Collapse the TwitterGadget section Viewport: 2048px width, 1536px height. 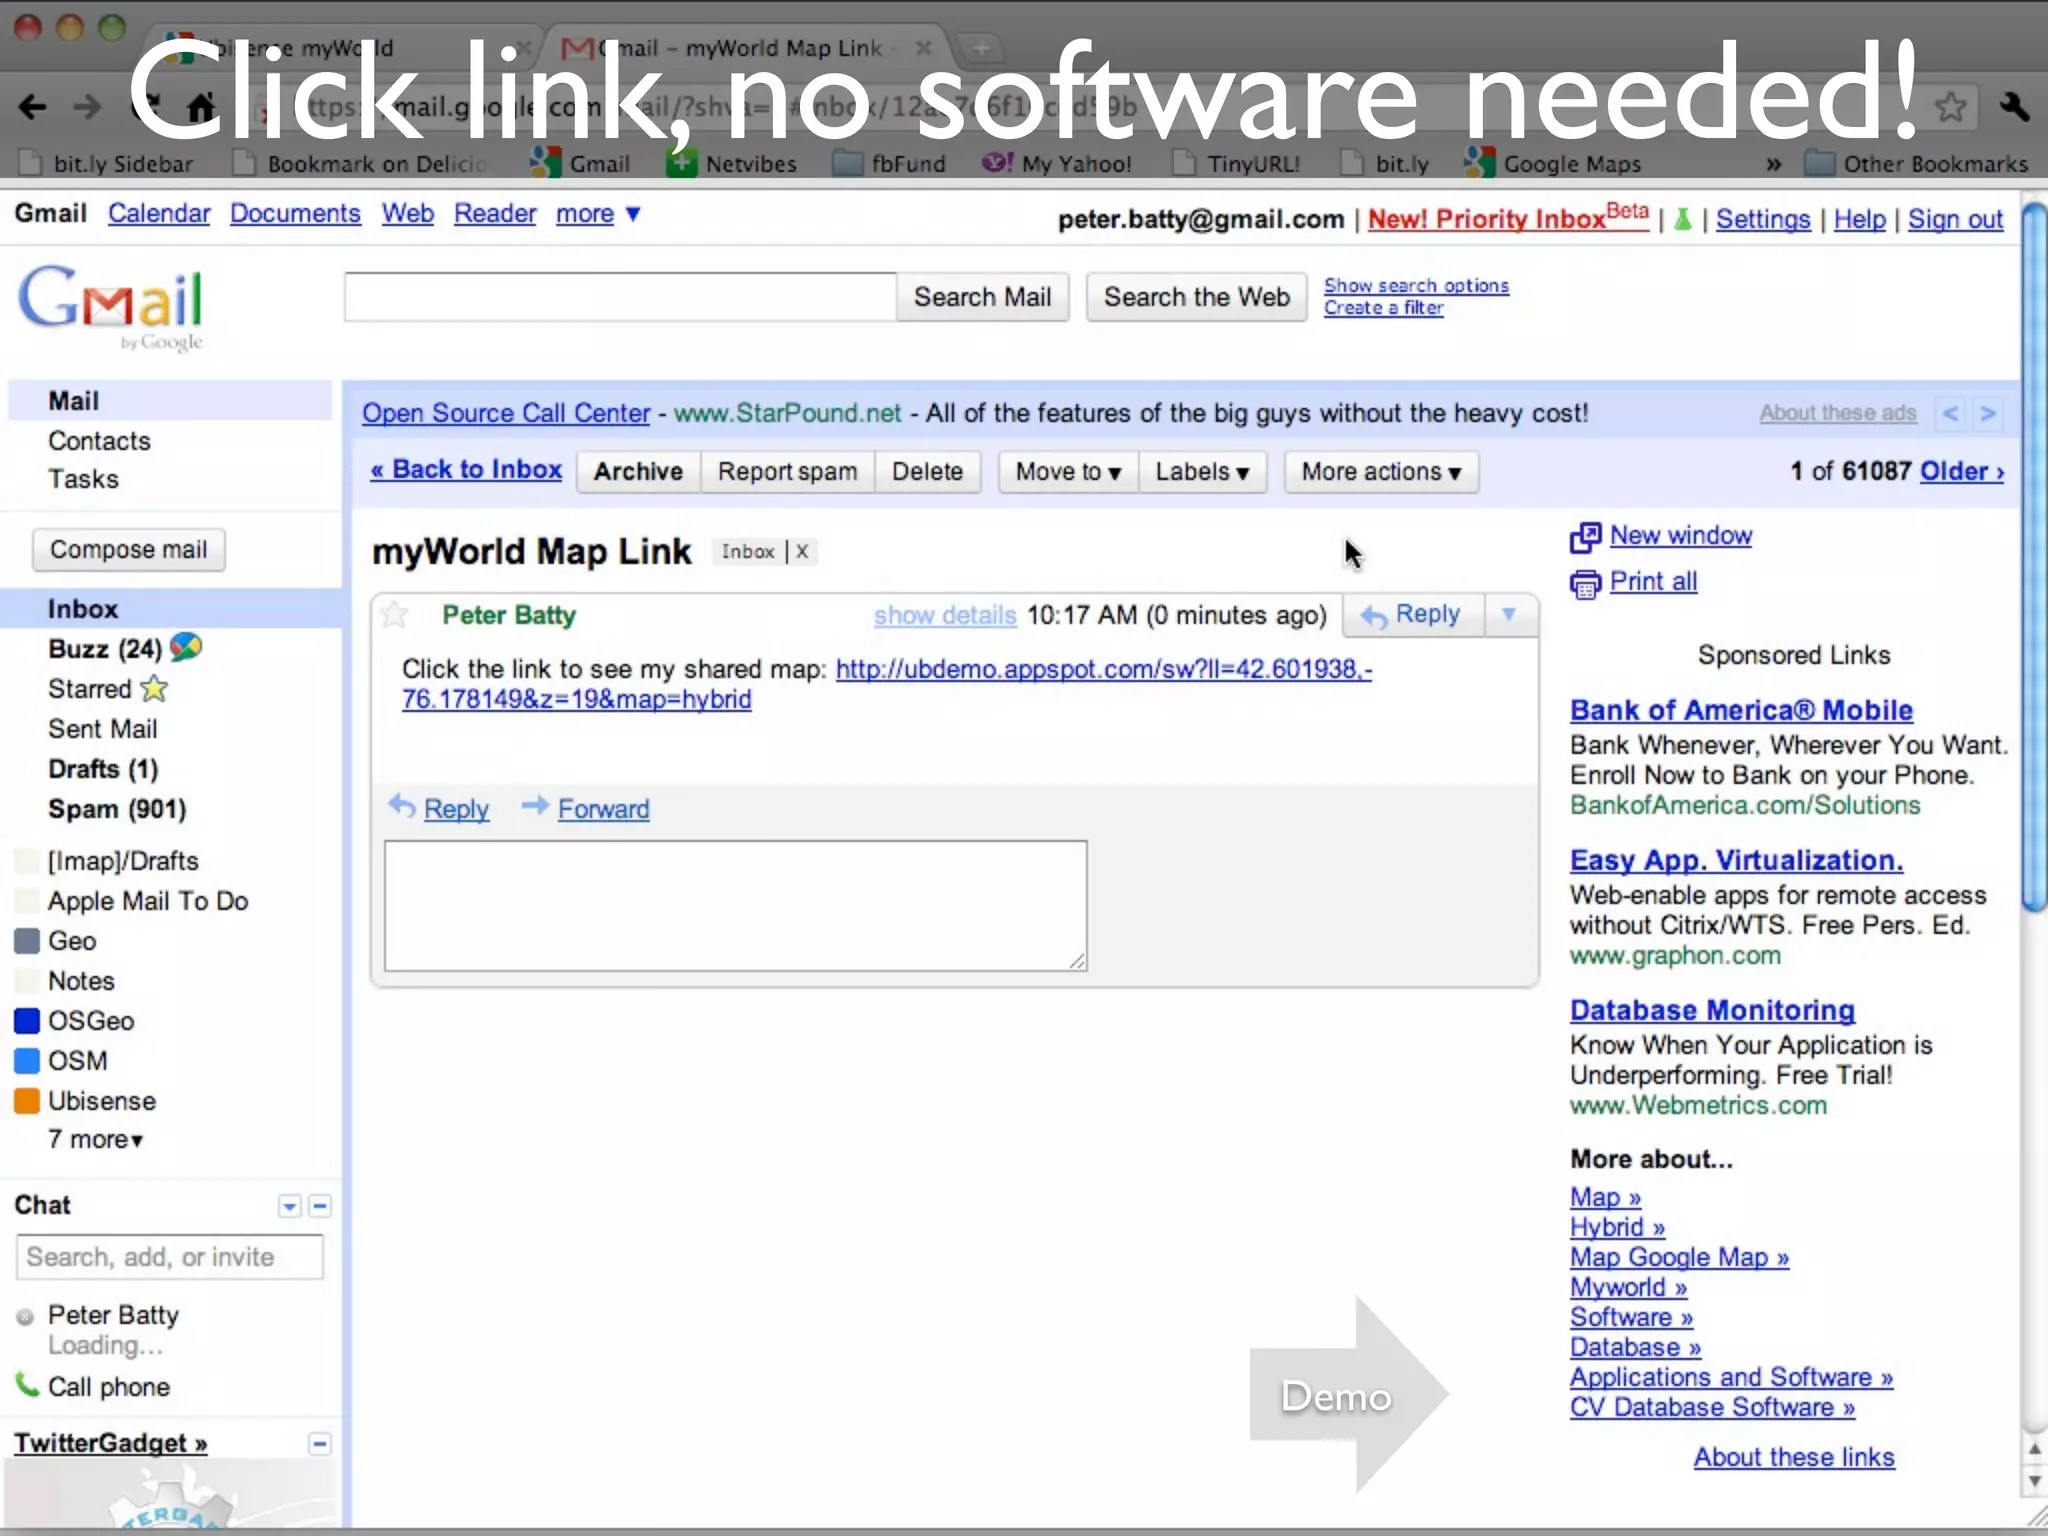(x=320, y=1443)
